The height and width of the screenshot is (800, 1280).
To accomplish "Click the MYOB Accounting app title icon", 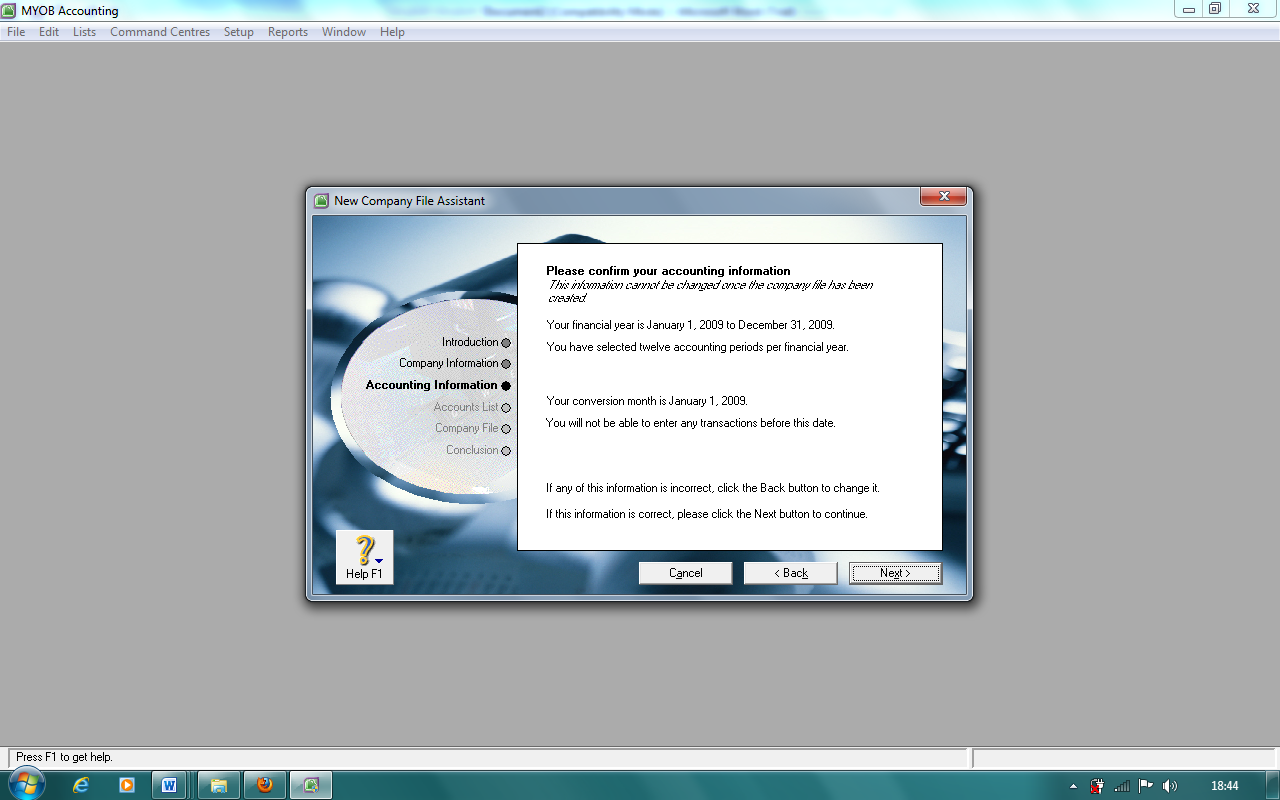I will click(9, 10).
